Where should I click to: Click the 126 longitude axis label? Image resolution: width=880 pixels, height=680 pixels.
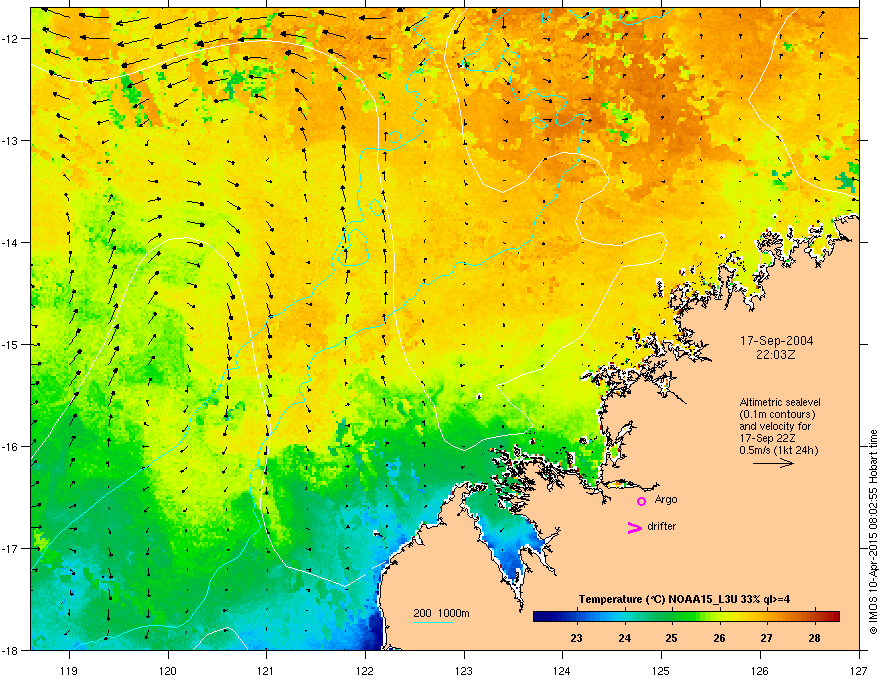(x=760, y=670)
